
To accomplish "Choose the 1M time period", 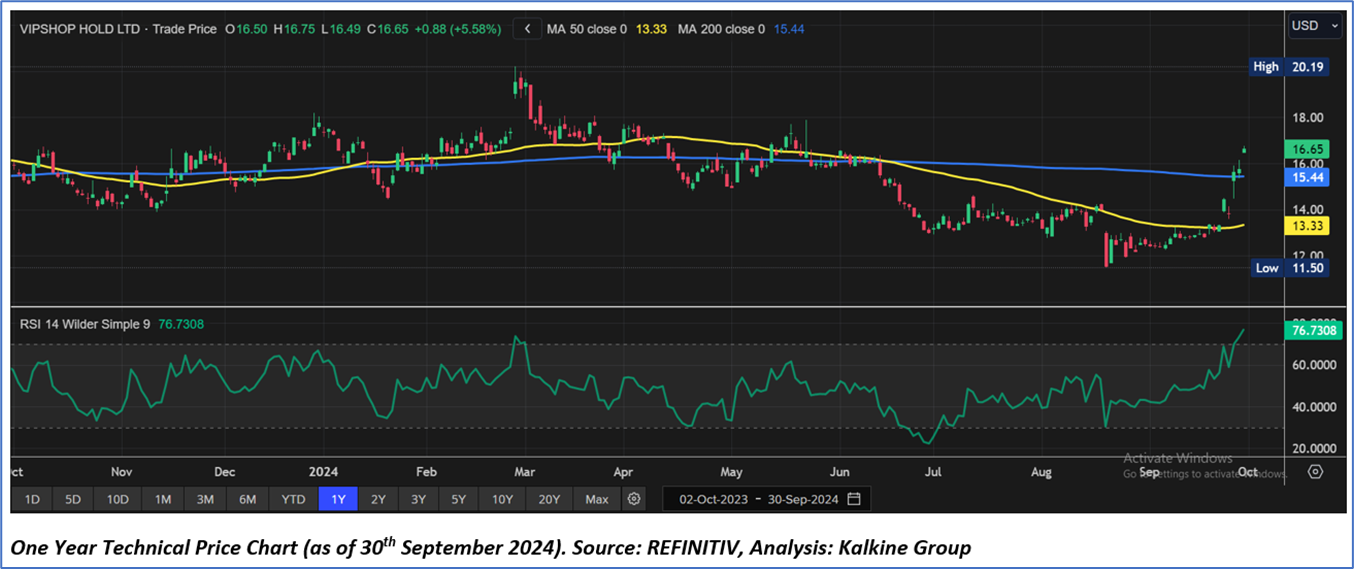I will pyautogui.click(x=162, y=498).
